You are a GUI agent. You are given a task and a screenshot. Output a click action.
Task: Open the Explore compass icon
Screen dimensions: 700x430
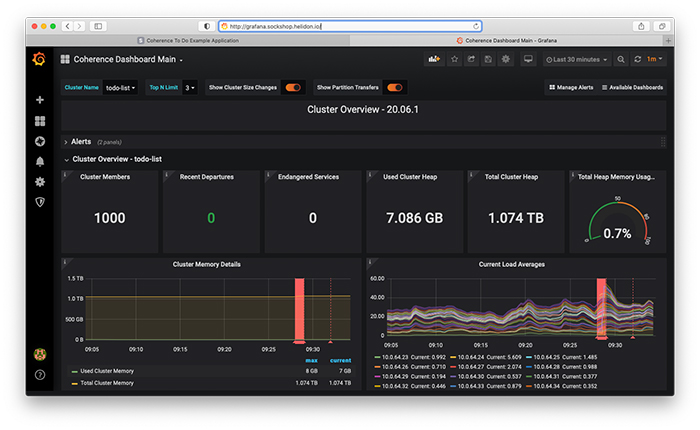click(40, 141)
